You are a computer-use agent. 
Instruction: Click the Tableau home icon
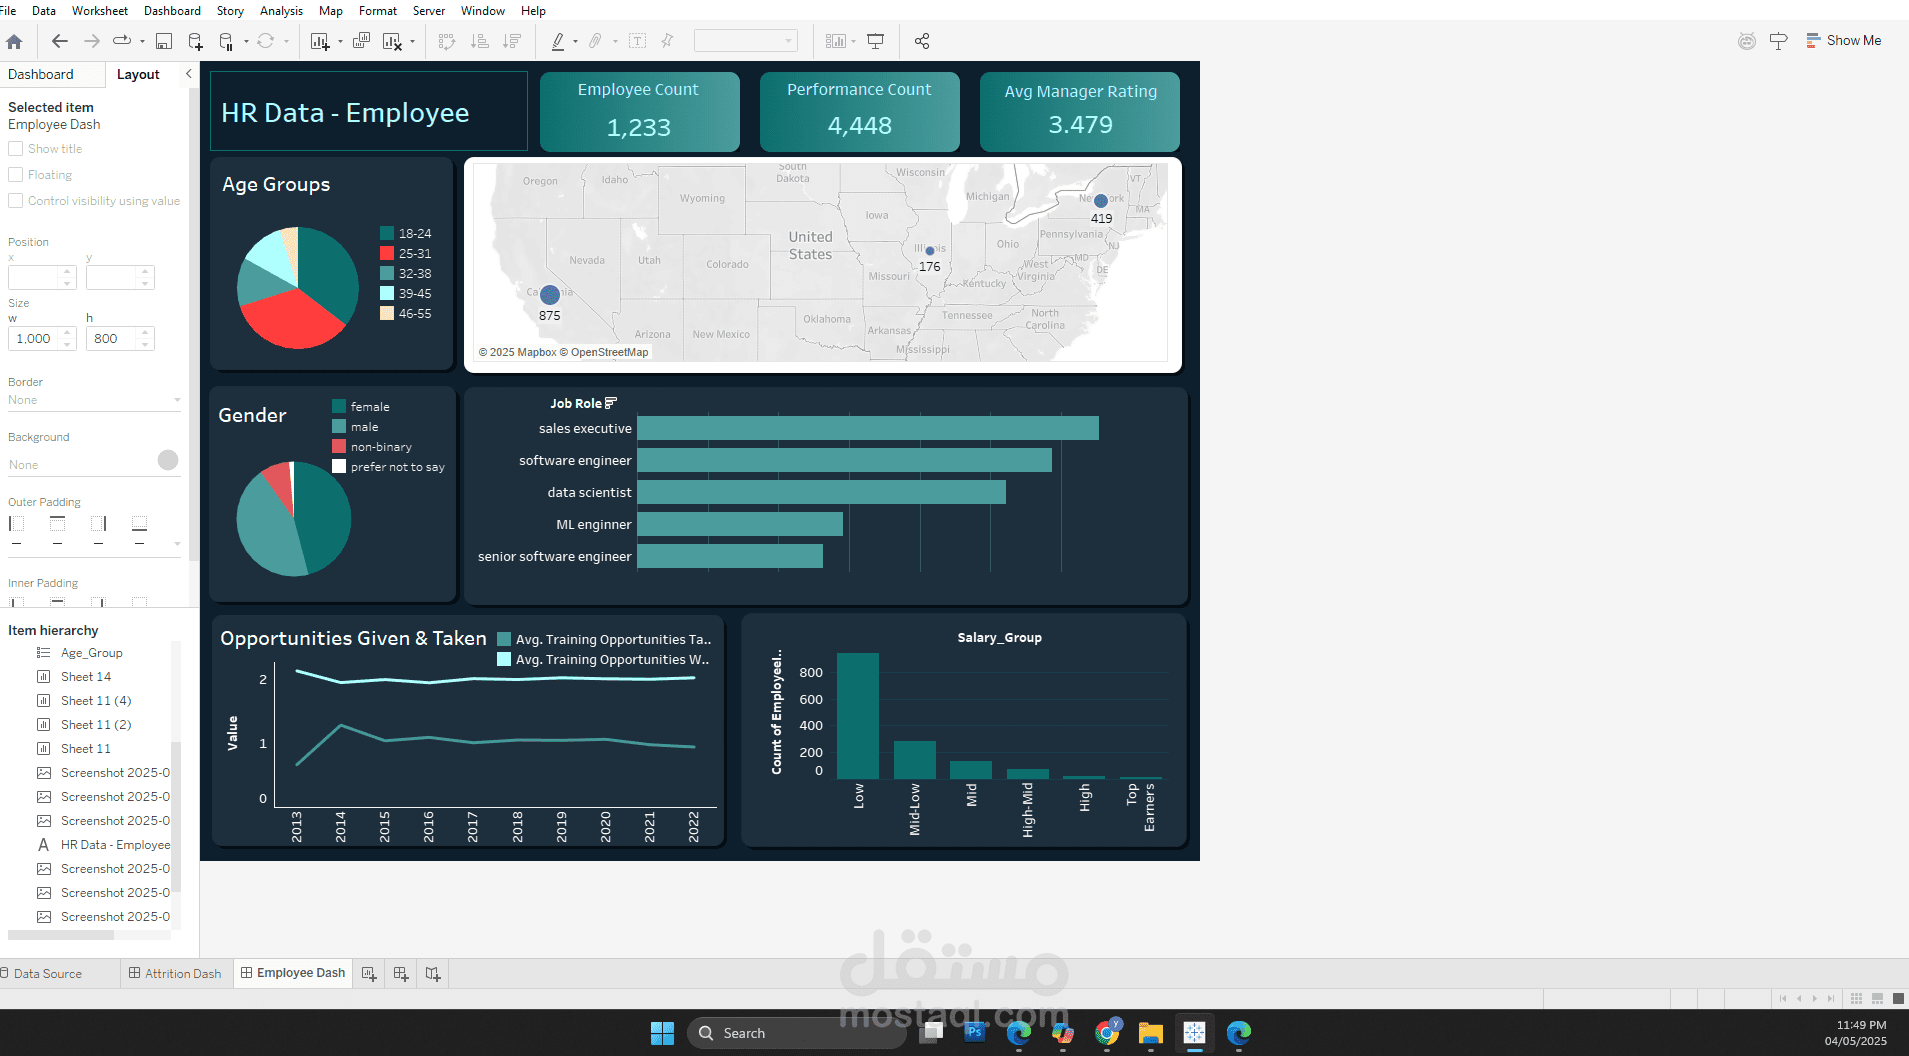click(14, 41)
